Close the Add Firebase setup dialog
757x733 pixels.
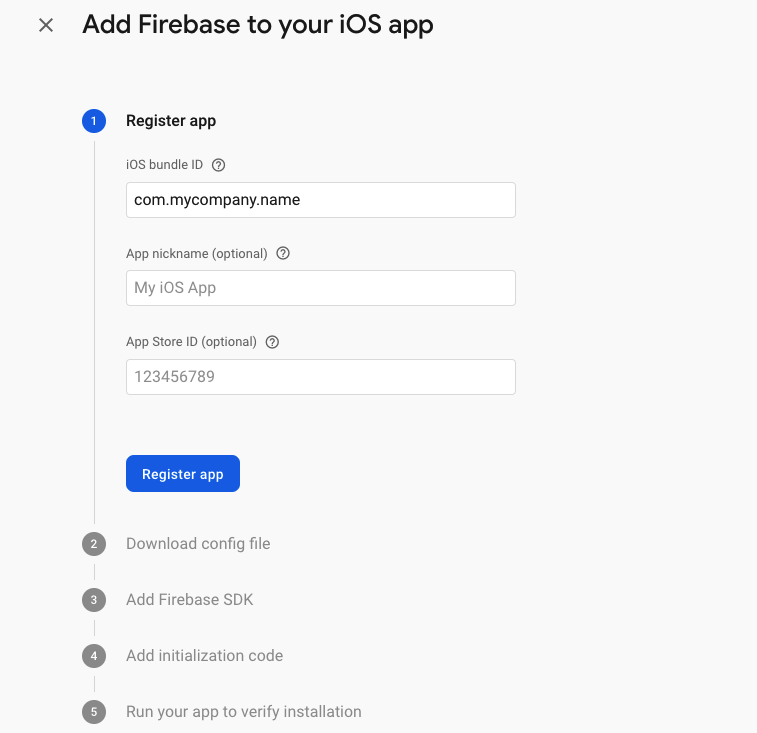[46, 25]
